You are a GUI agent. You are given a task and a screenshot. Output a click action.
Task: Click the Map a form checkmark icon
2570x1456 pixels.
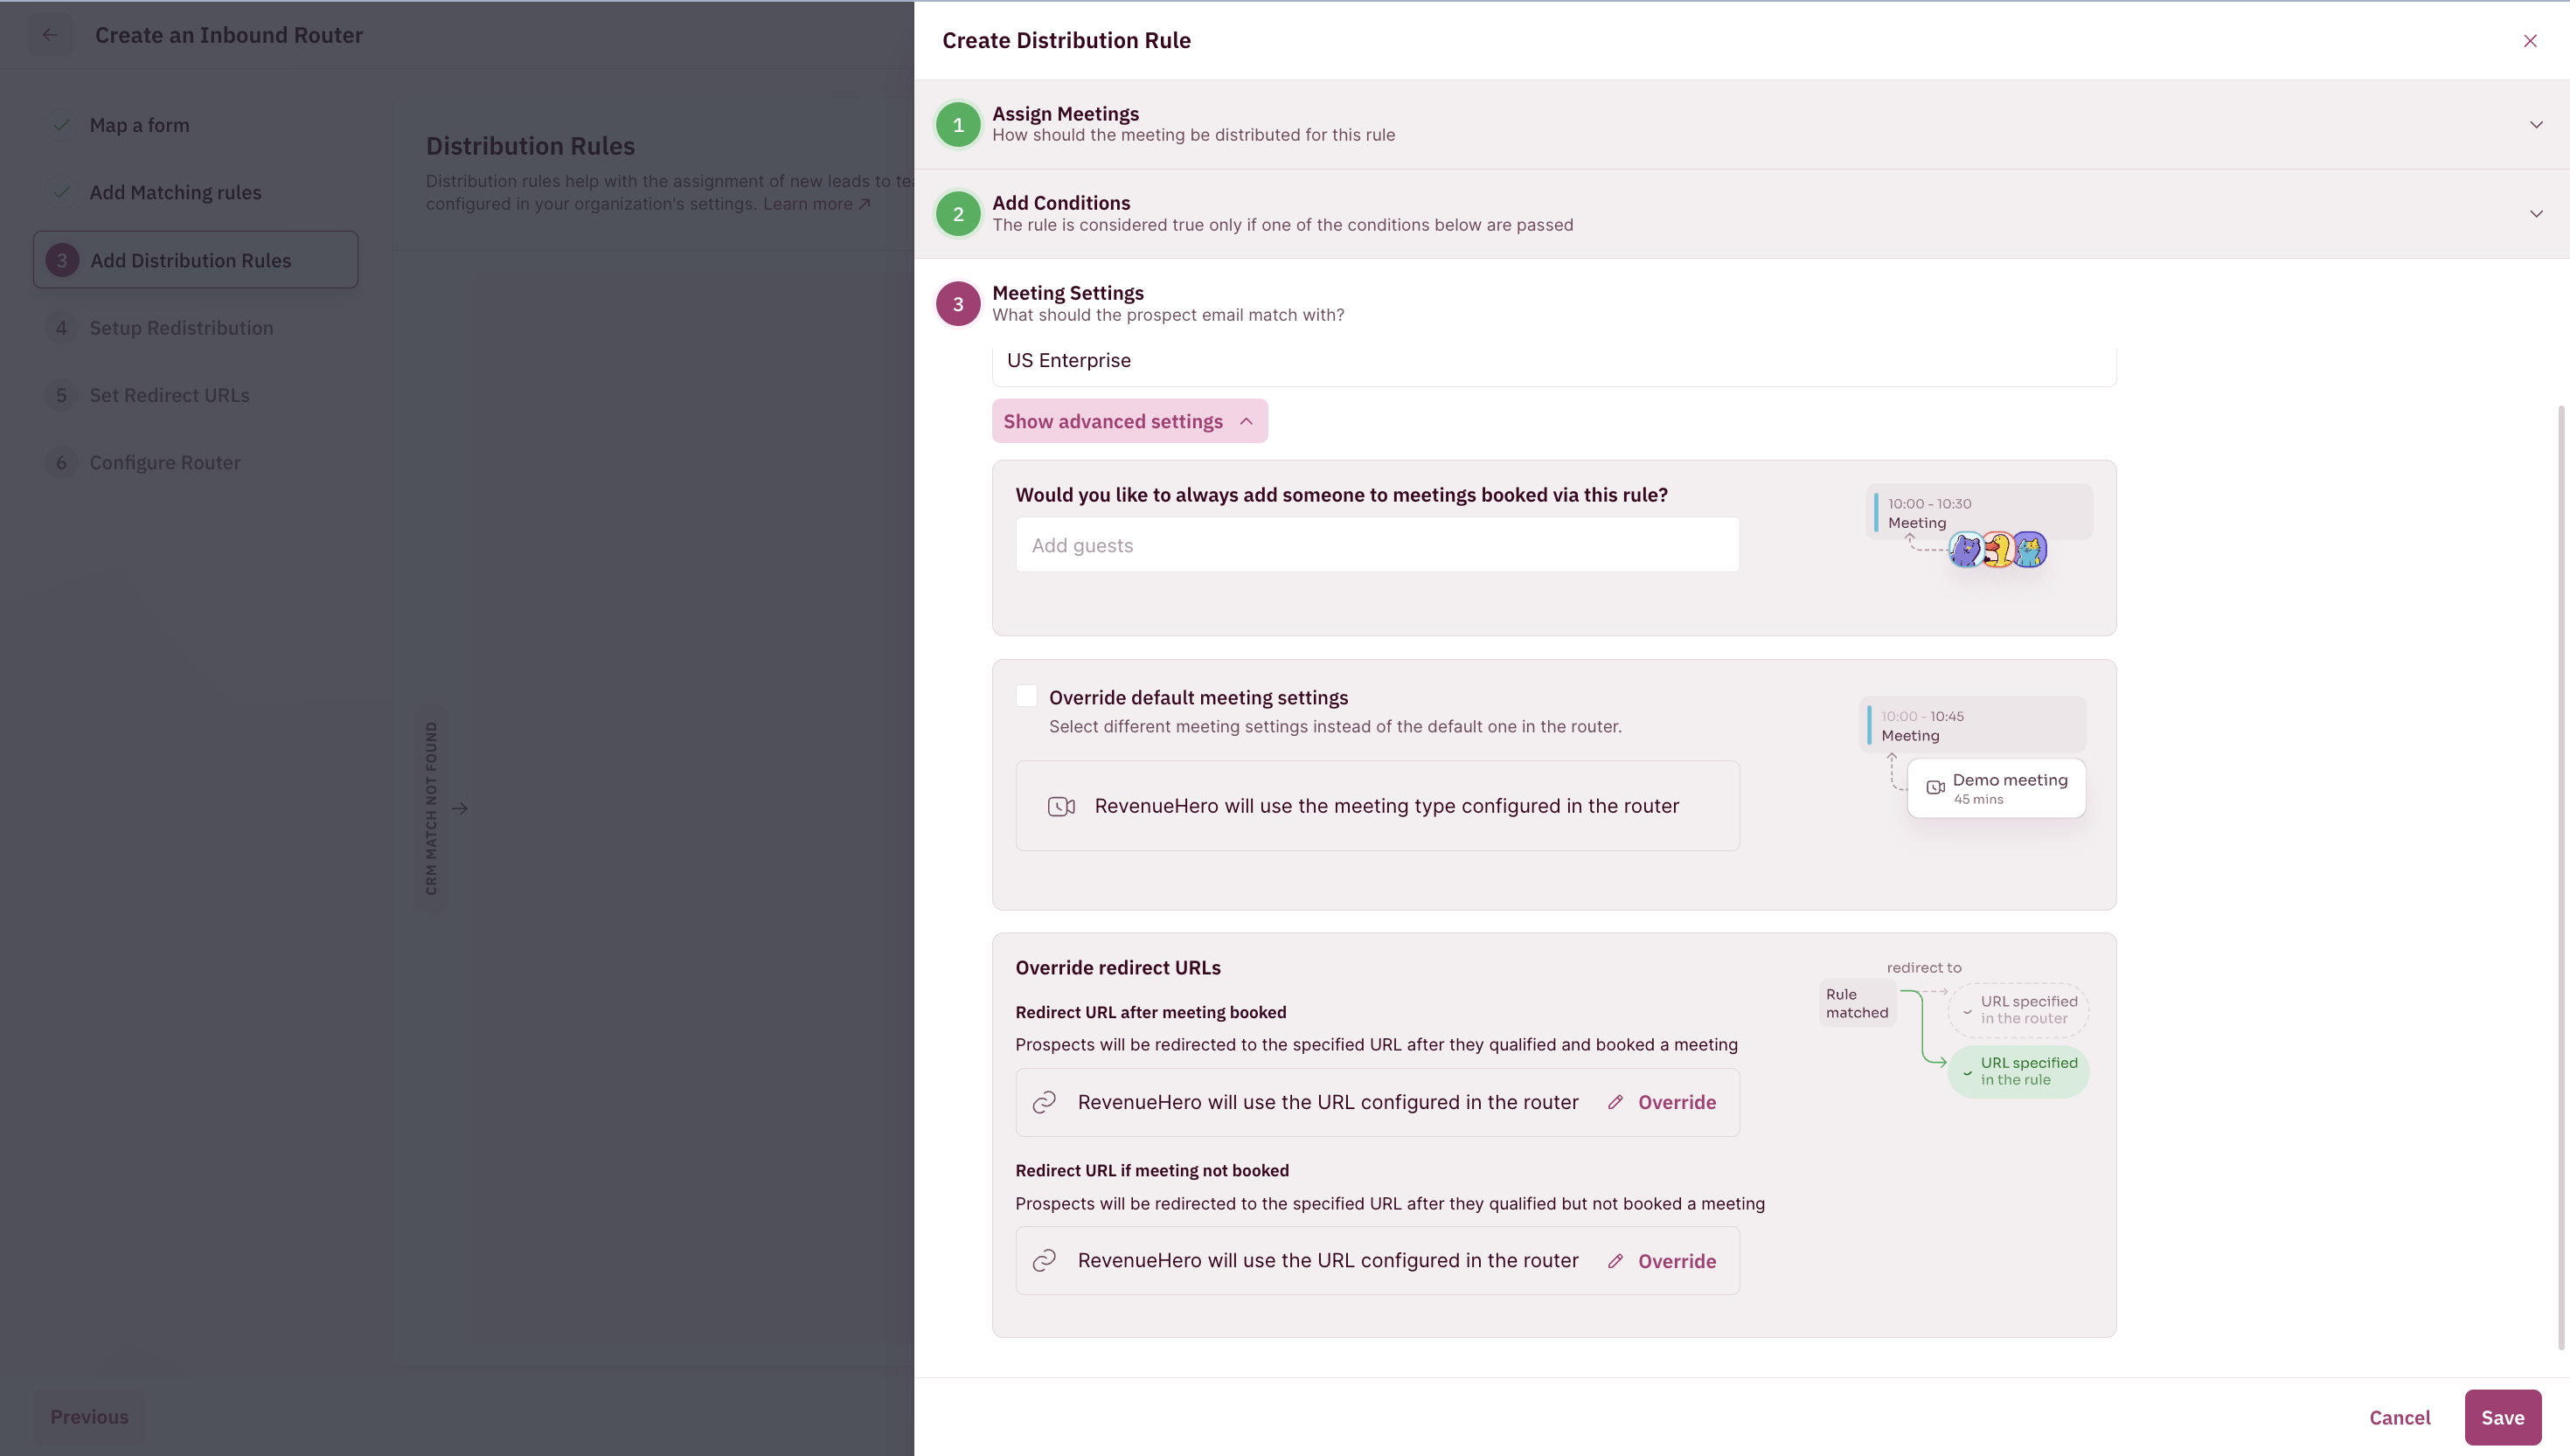coord(61,125)
